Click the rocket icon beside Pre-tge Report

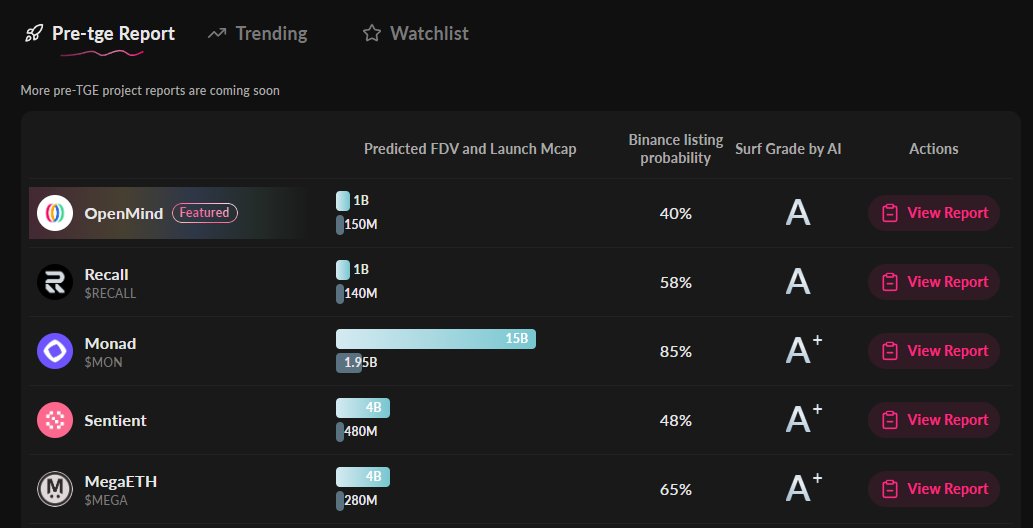point(34,34)
